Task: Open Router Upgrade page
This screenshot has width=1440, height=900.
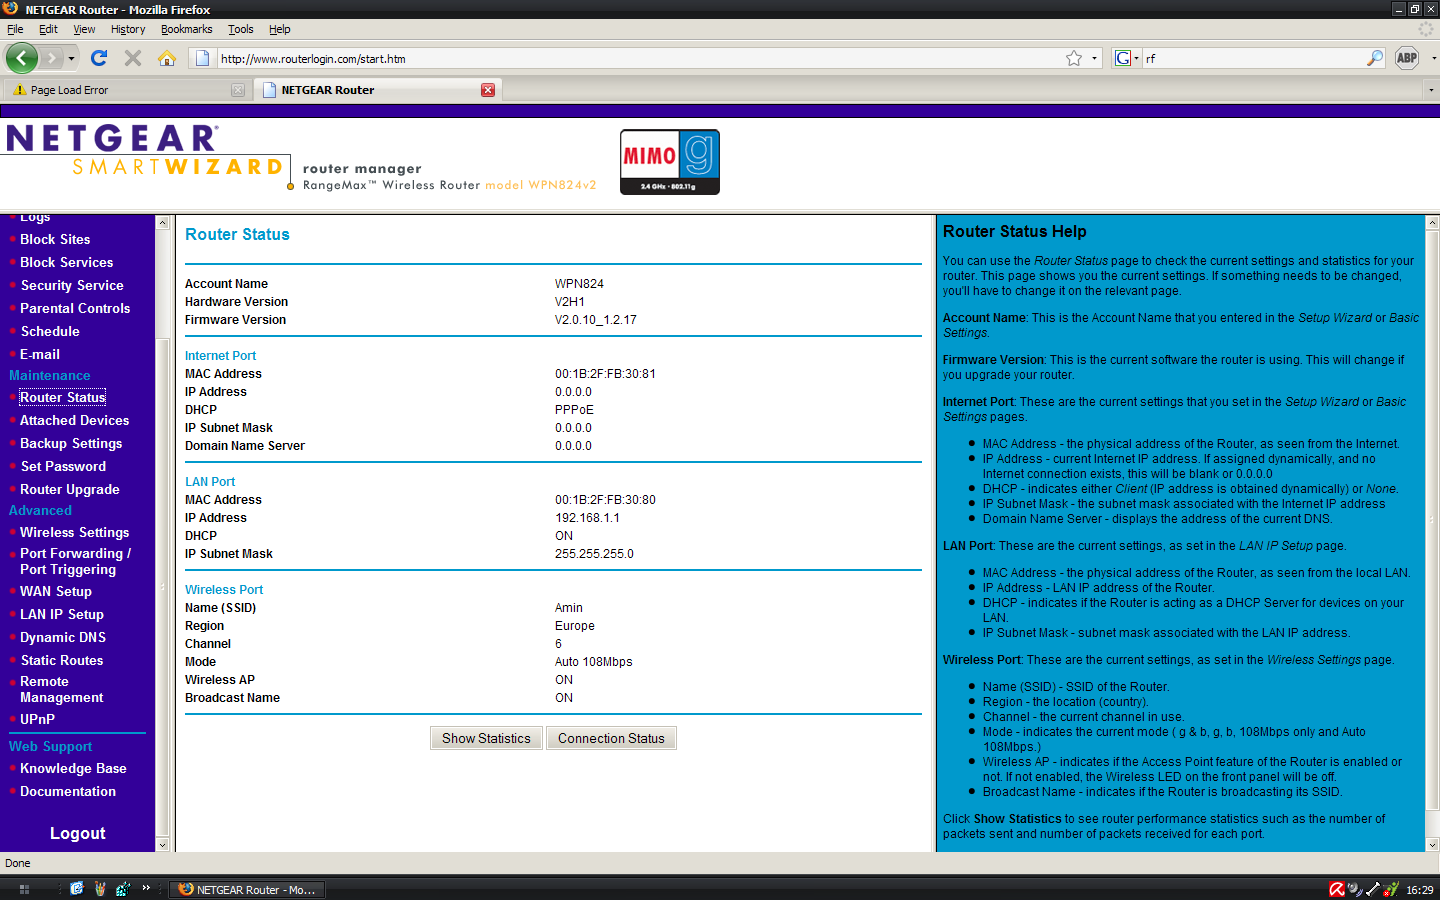Action: click(70, 489)
